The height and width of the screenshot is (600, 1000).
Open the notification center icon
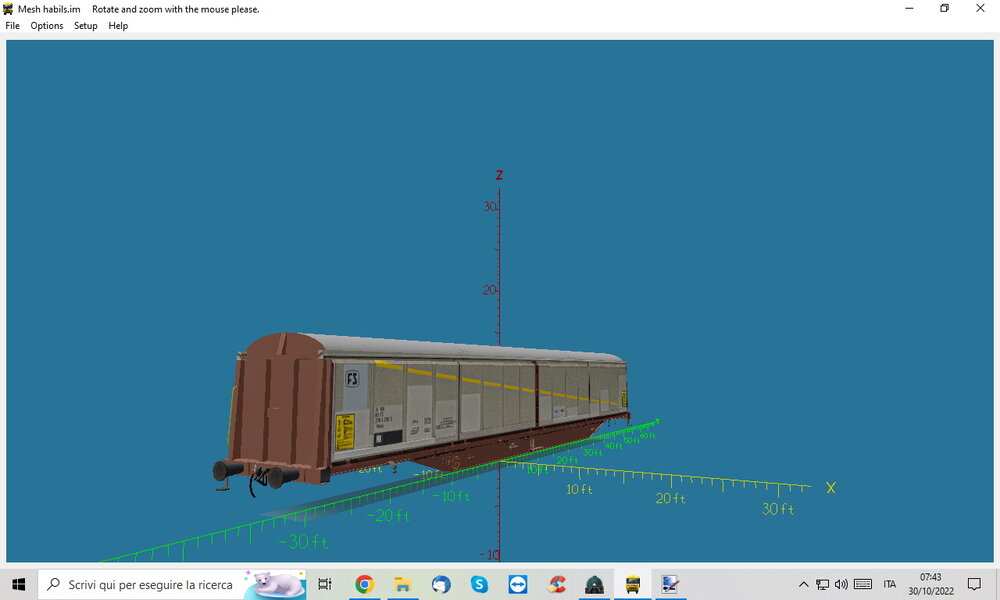pyautogui.click(x=974, y=584)
